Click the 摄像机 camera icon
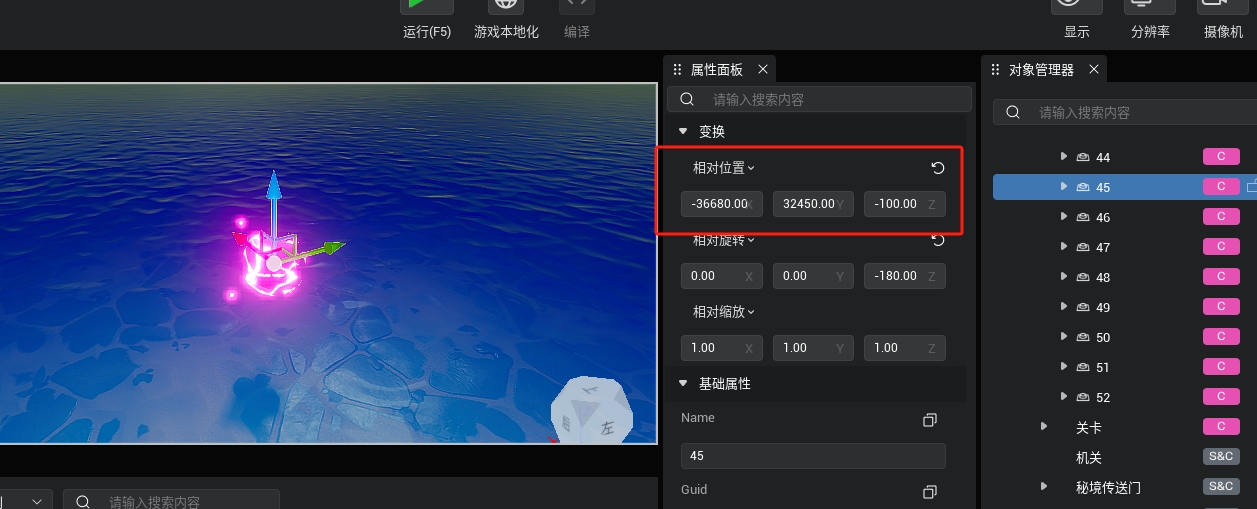Image resolution: width=1257 pixels, height=509 pixels. click(x=1223, y=8)
